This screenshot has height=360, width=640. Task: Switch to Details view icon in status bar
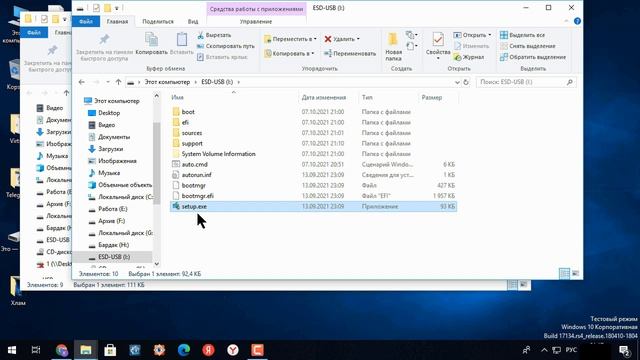(x=564, y=273)
